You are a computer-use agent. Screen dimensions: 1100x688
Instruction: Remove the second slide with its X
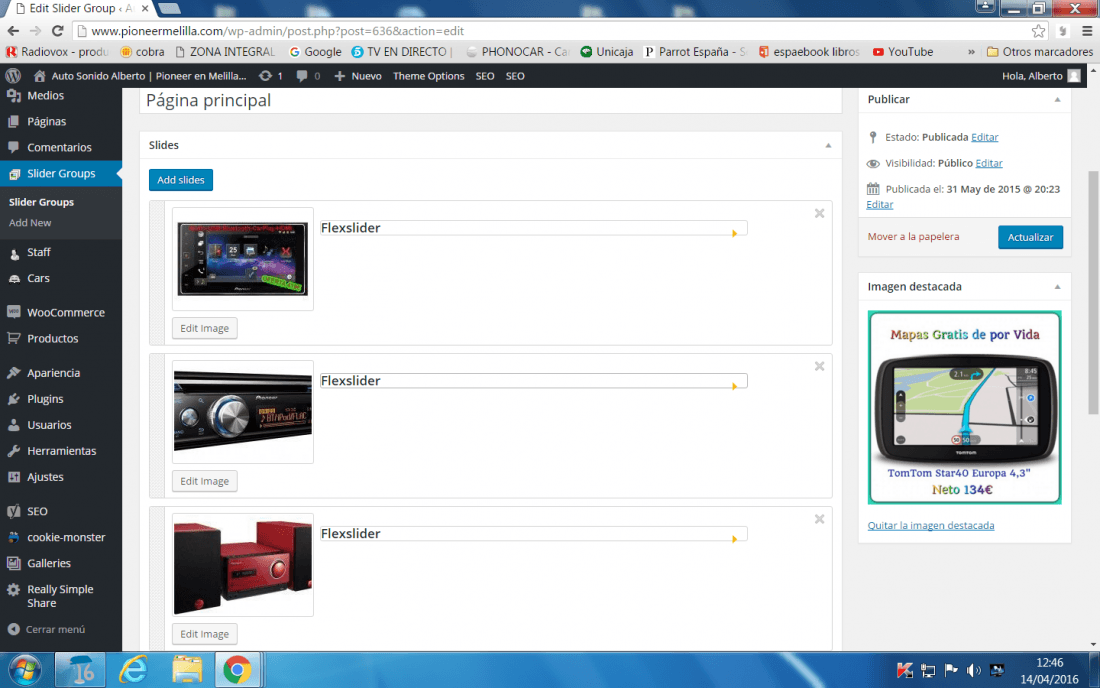pyautogui.click(x=819, y=366)
